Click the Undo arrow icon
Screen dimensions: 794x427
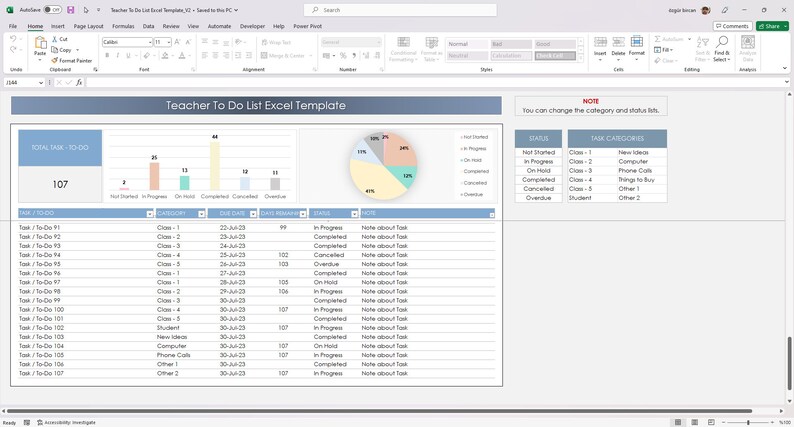click(x=13, y=38)
